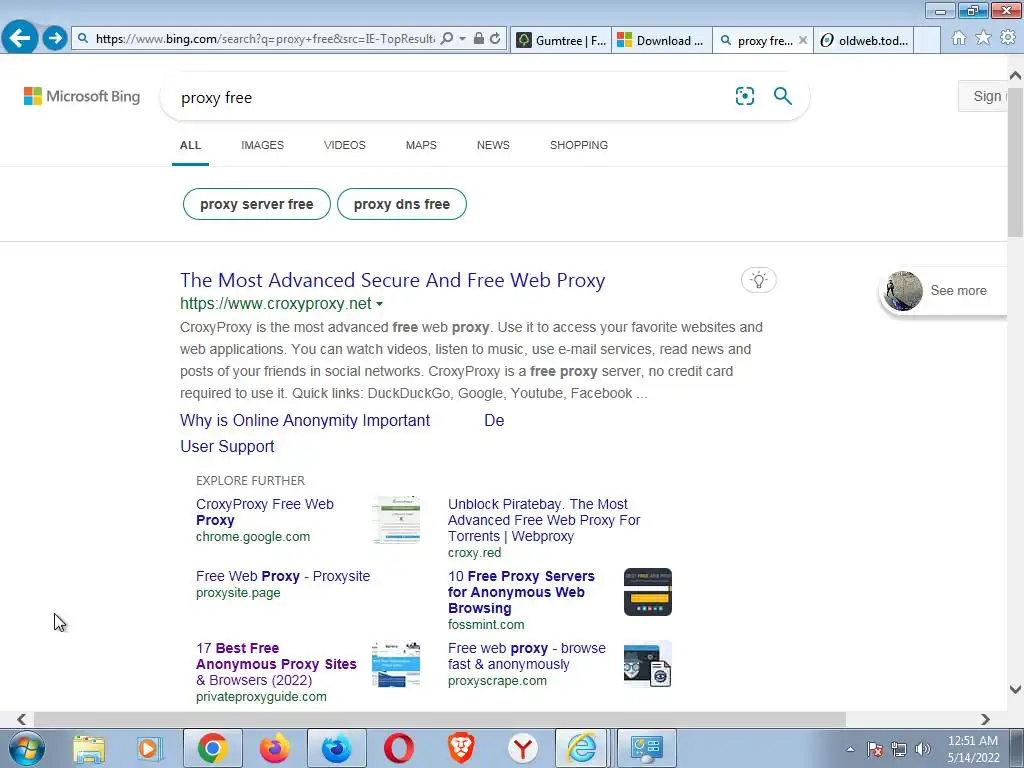Screen dimensions: 1024x768
Task: Open the Windows Start menu
Action: [25, 748]
